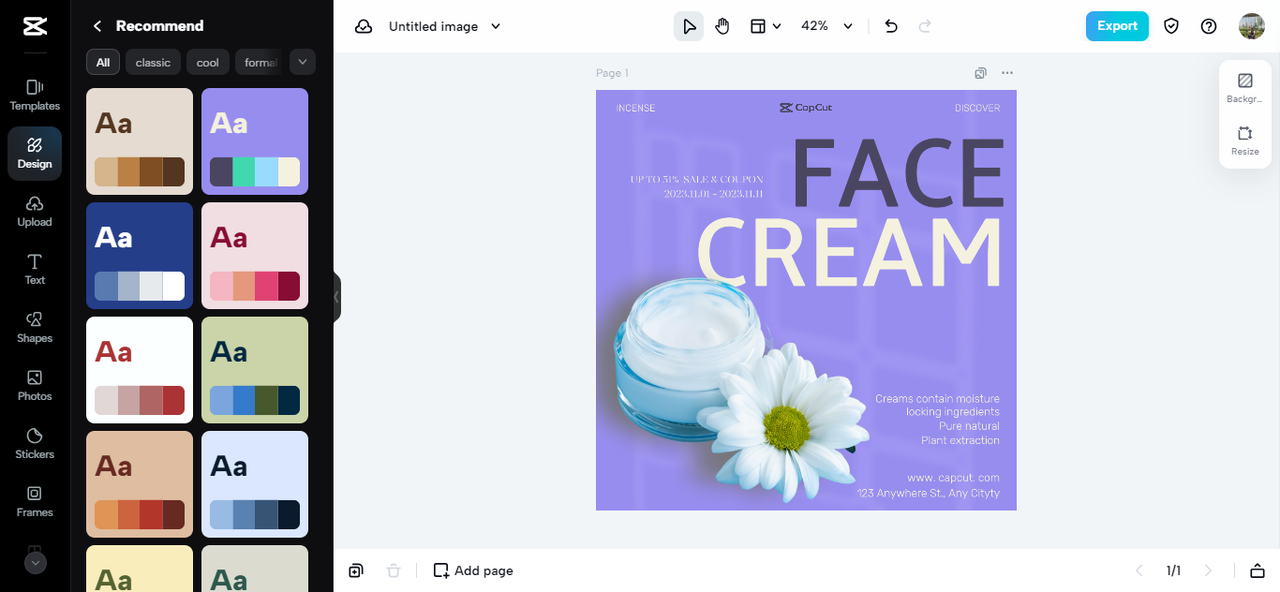Duplicate Page 1 using the header icon

tap(981, 73)
